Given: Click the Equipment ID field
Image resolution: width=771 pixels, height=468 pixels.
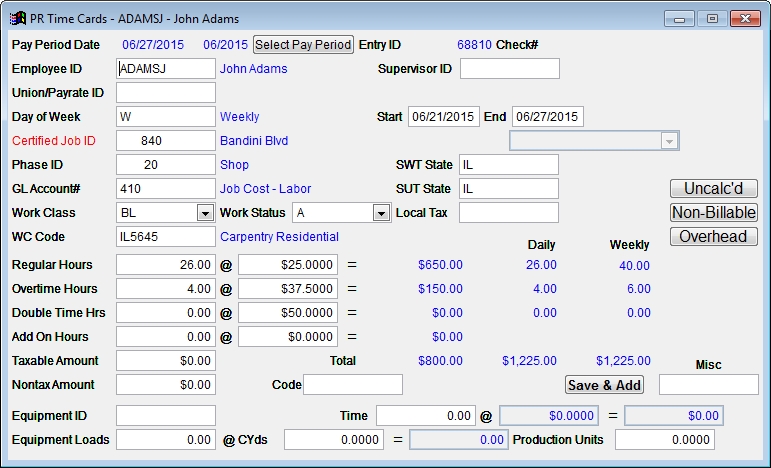Looking at the screenshot, I should [166, 415].
